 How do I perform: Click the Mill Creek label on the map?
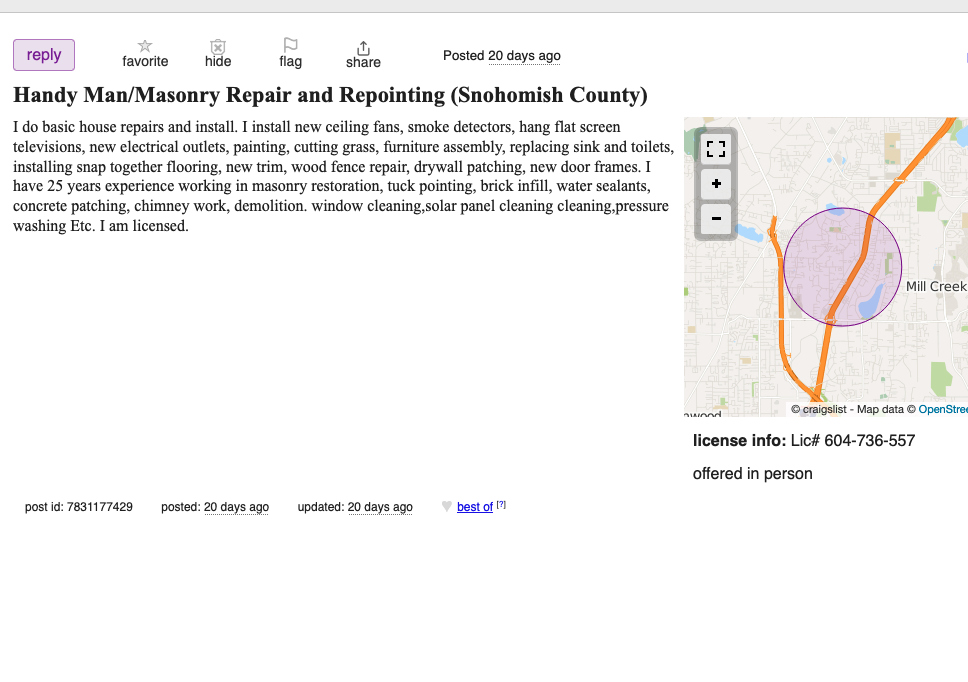(935, 286)
